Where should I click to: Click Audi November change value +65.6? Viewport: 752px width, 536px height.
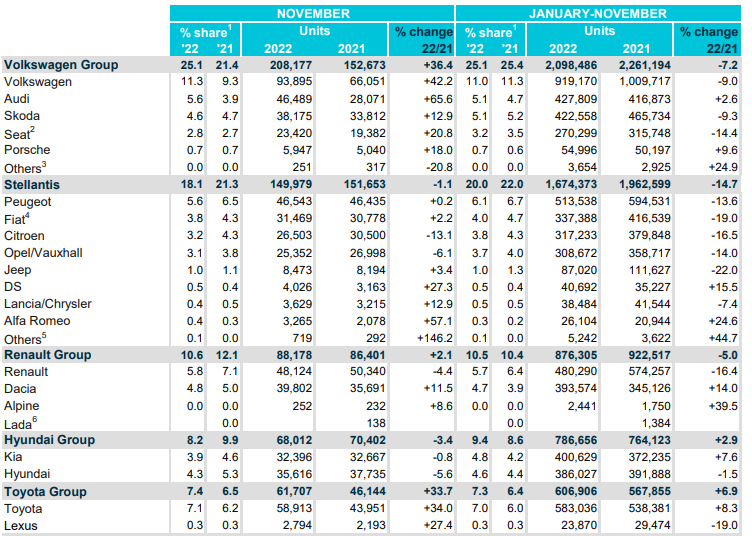coord(438,99)
